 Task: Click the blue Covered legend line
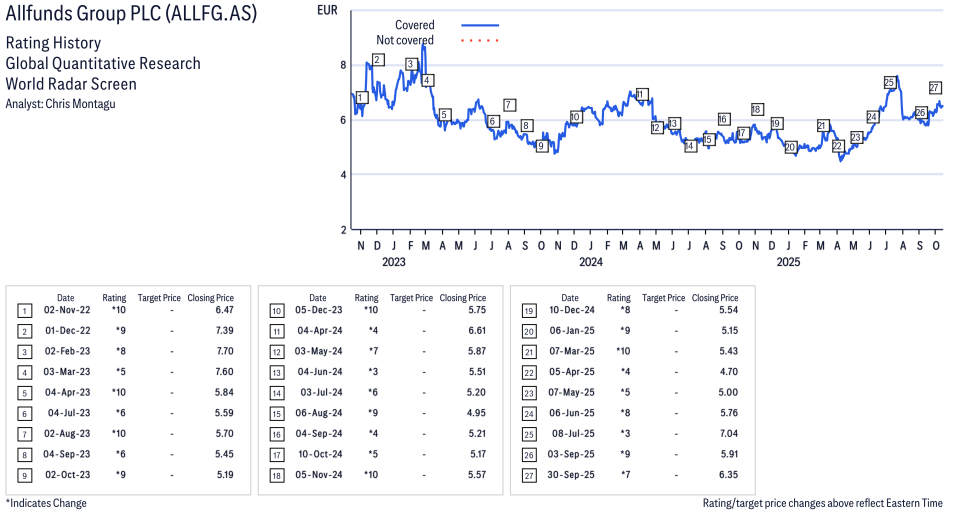[480, 25]
